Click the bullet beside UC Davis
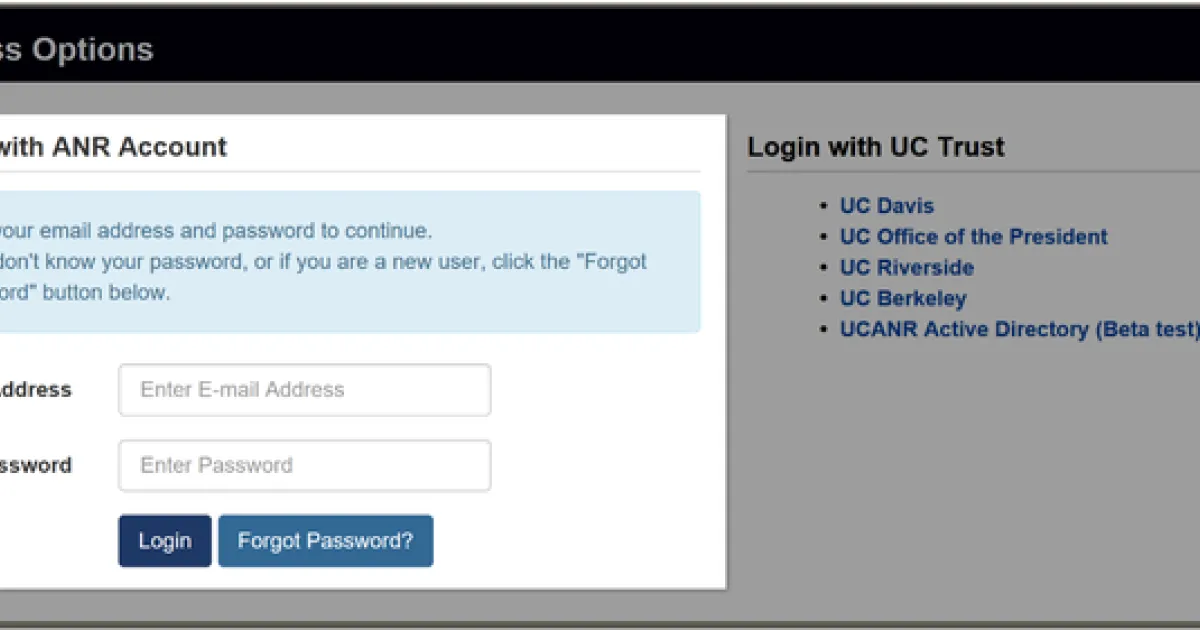 [824, 206]
